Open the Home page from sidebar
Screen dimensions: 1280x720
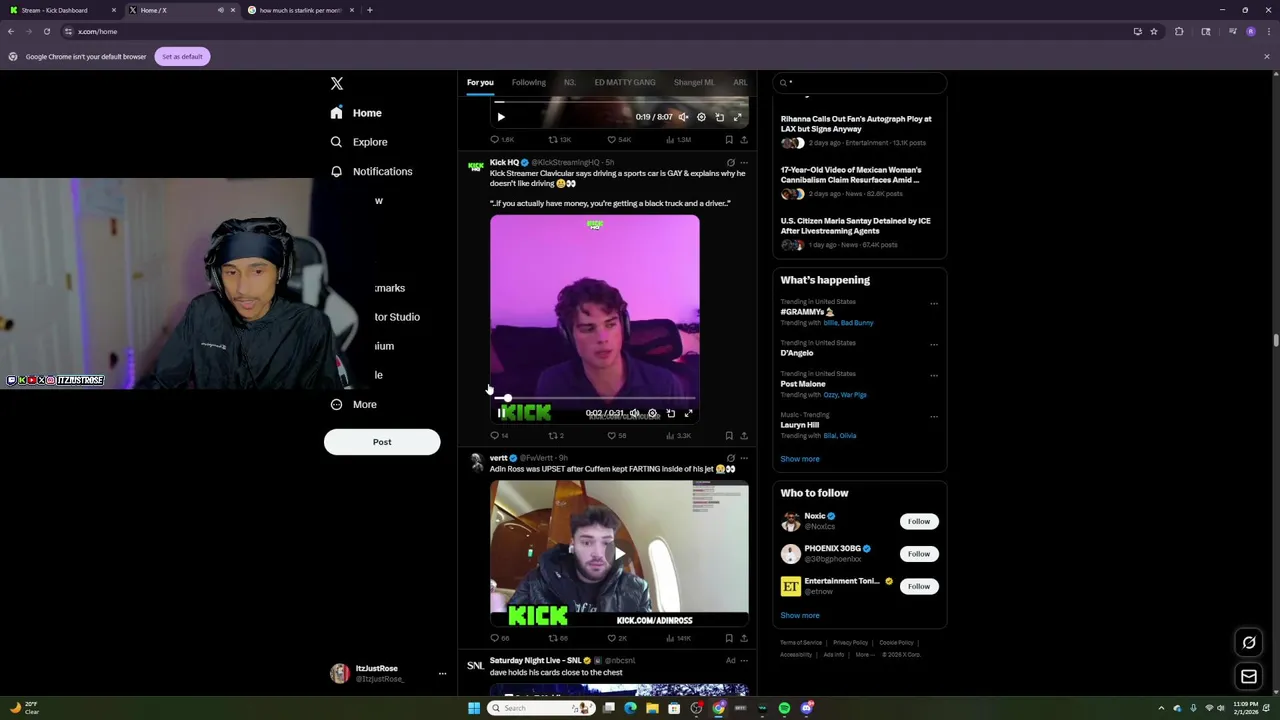point(356,113)
